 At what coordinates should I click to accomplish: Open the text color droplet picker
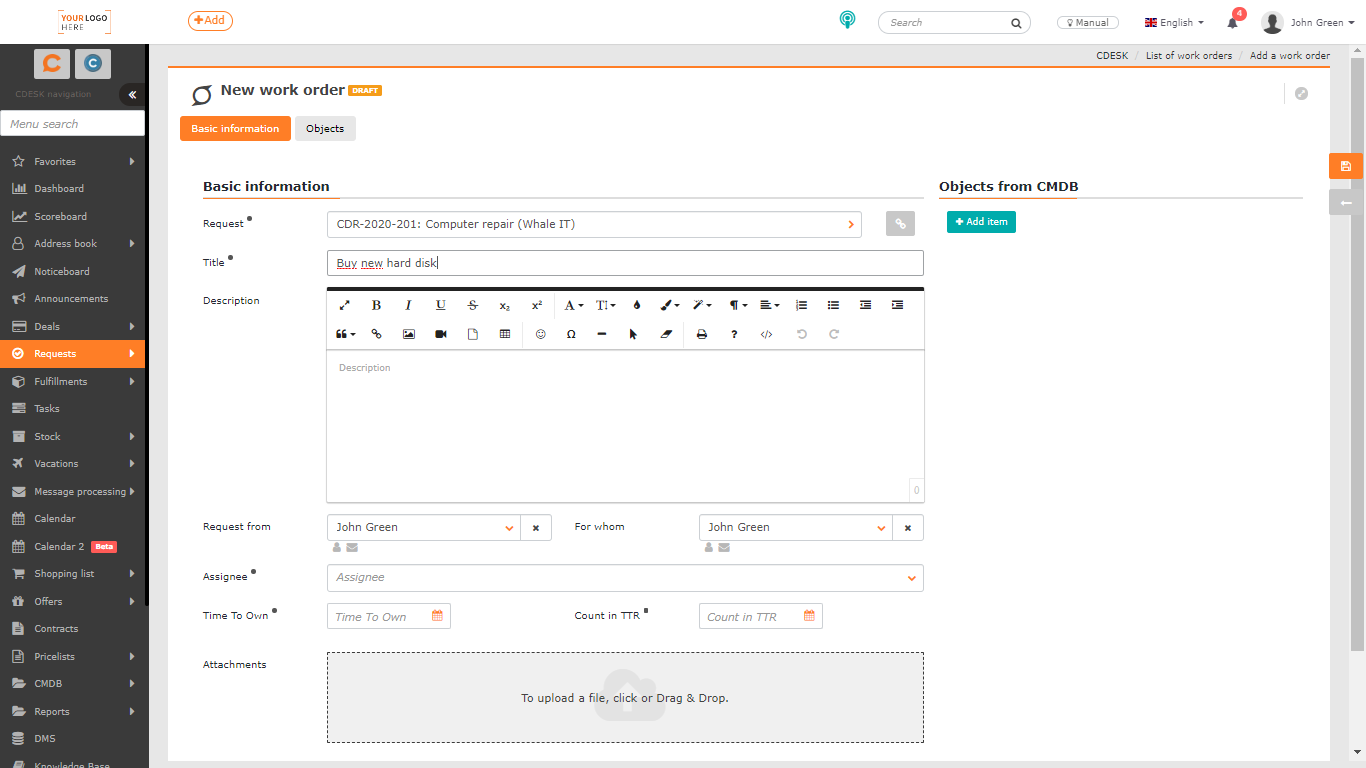click(x=637, y=305)
